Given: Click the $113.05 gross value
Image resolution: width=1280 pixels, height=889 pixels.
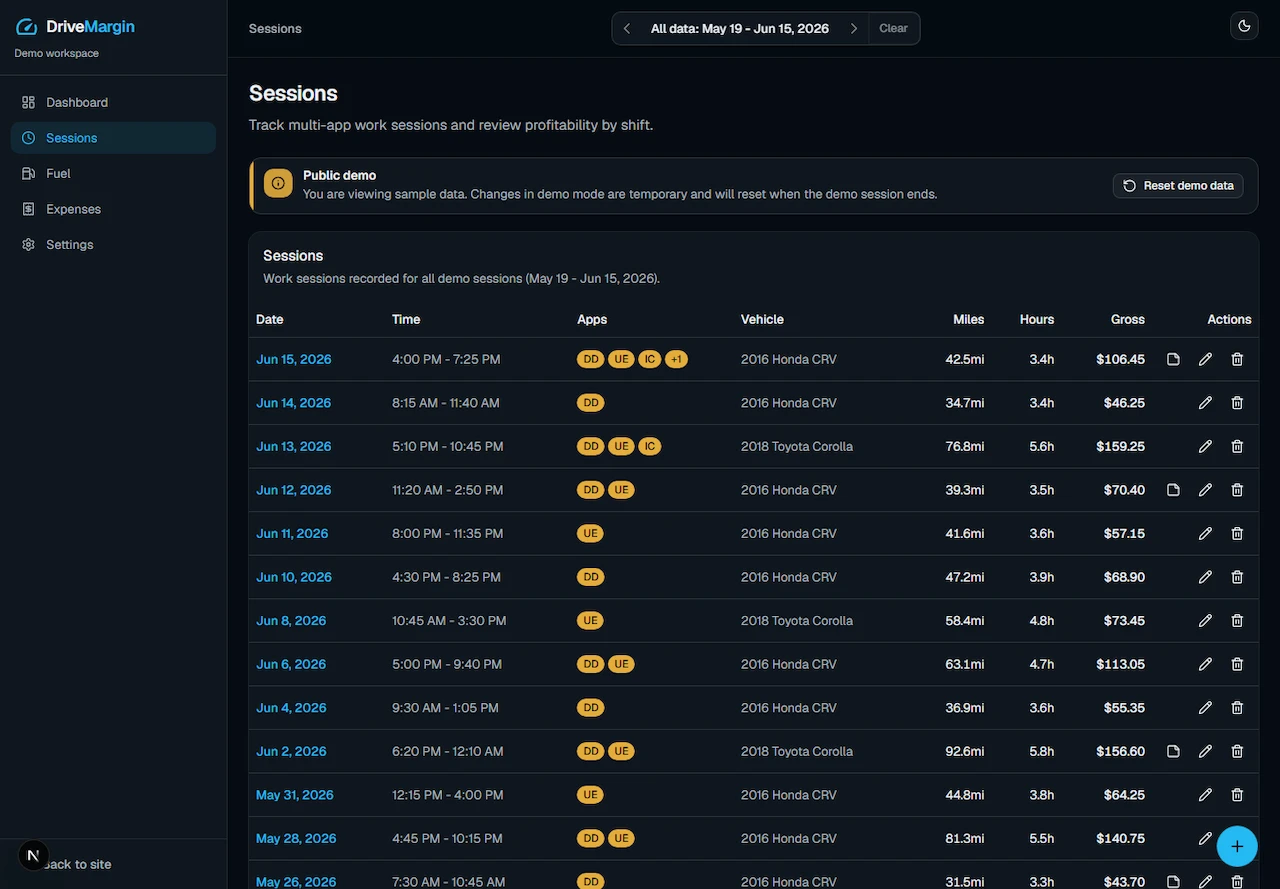Looking at the screenshot, I should (1120, 664).
